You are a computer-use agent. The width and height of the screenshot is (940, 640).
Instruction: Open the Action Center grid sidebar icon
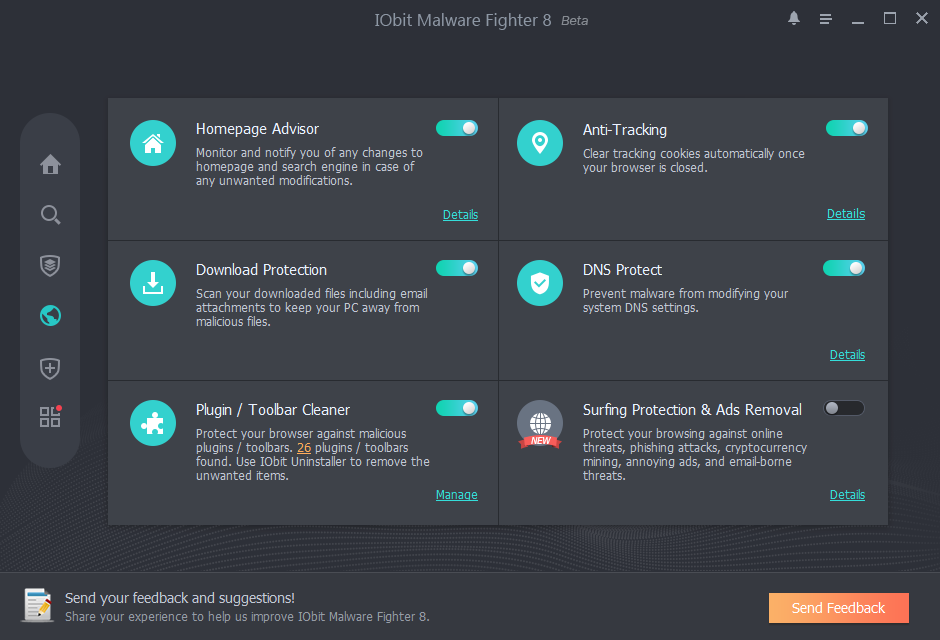tap(50, 417)
